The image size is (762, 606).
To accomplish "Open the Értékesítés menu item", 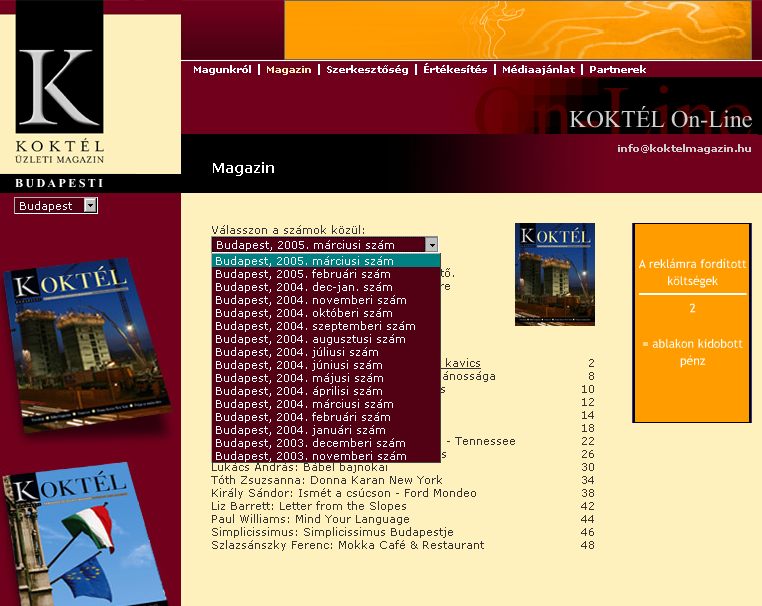I will 455,69.
